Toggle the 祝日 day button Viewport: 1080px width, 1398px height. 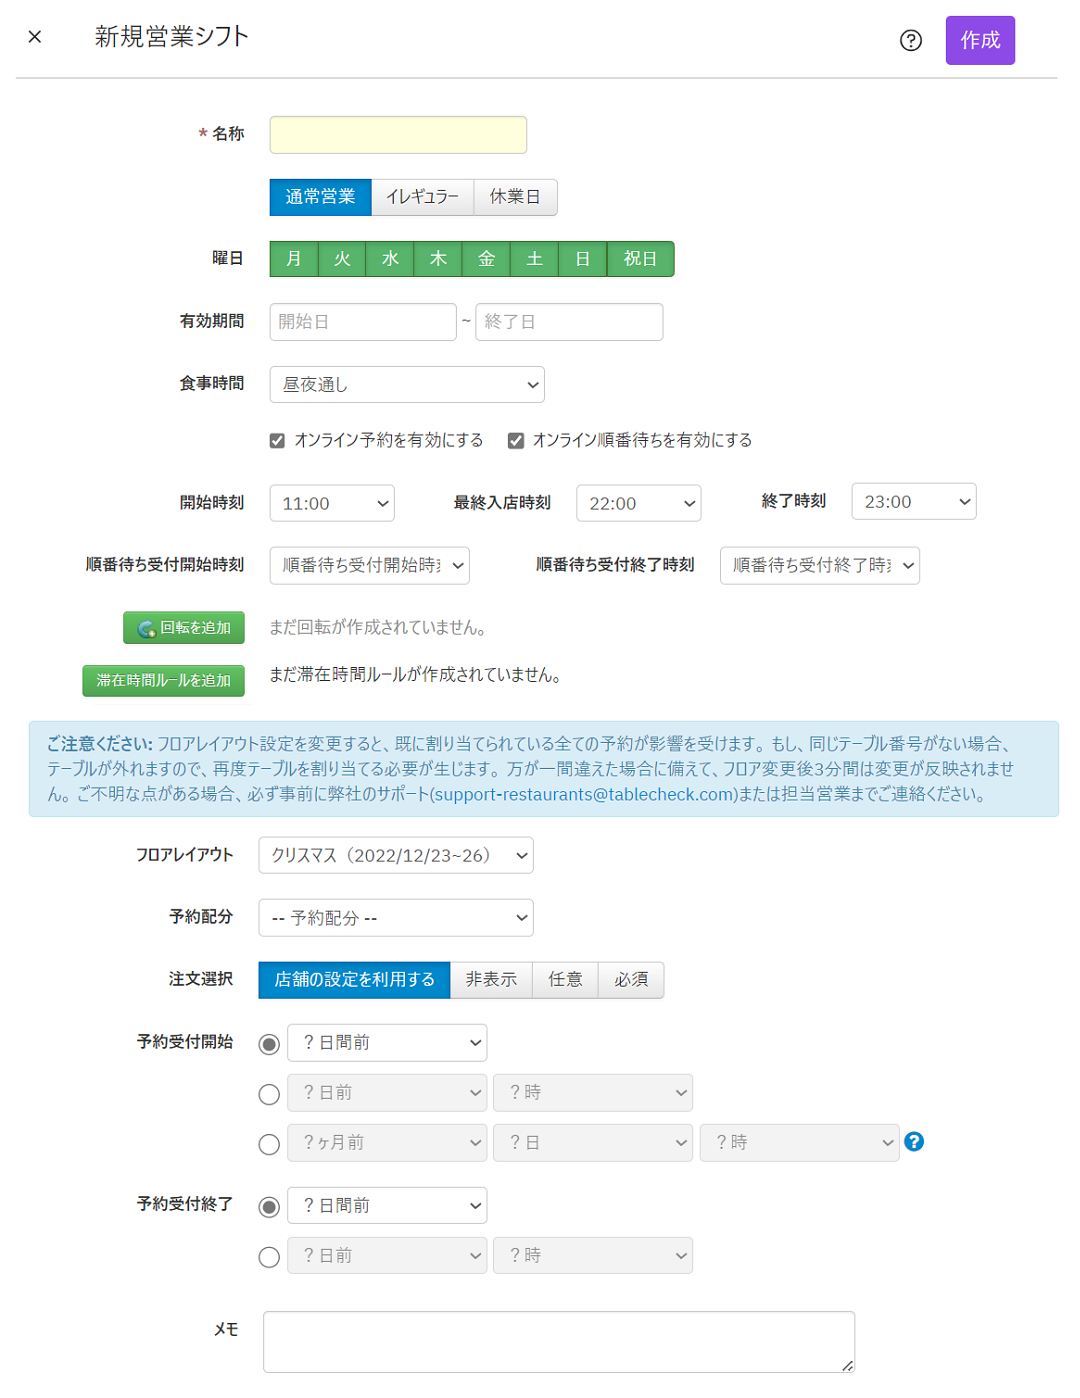[640, 259]
